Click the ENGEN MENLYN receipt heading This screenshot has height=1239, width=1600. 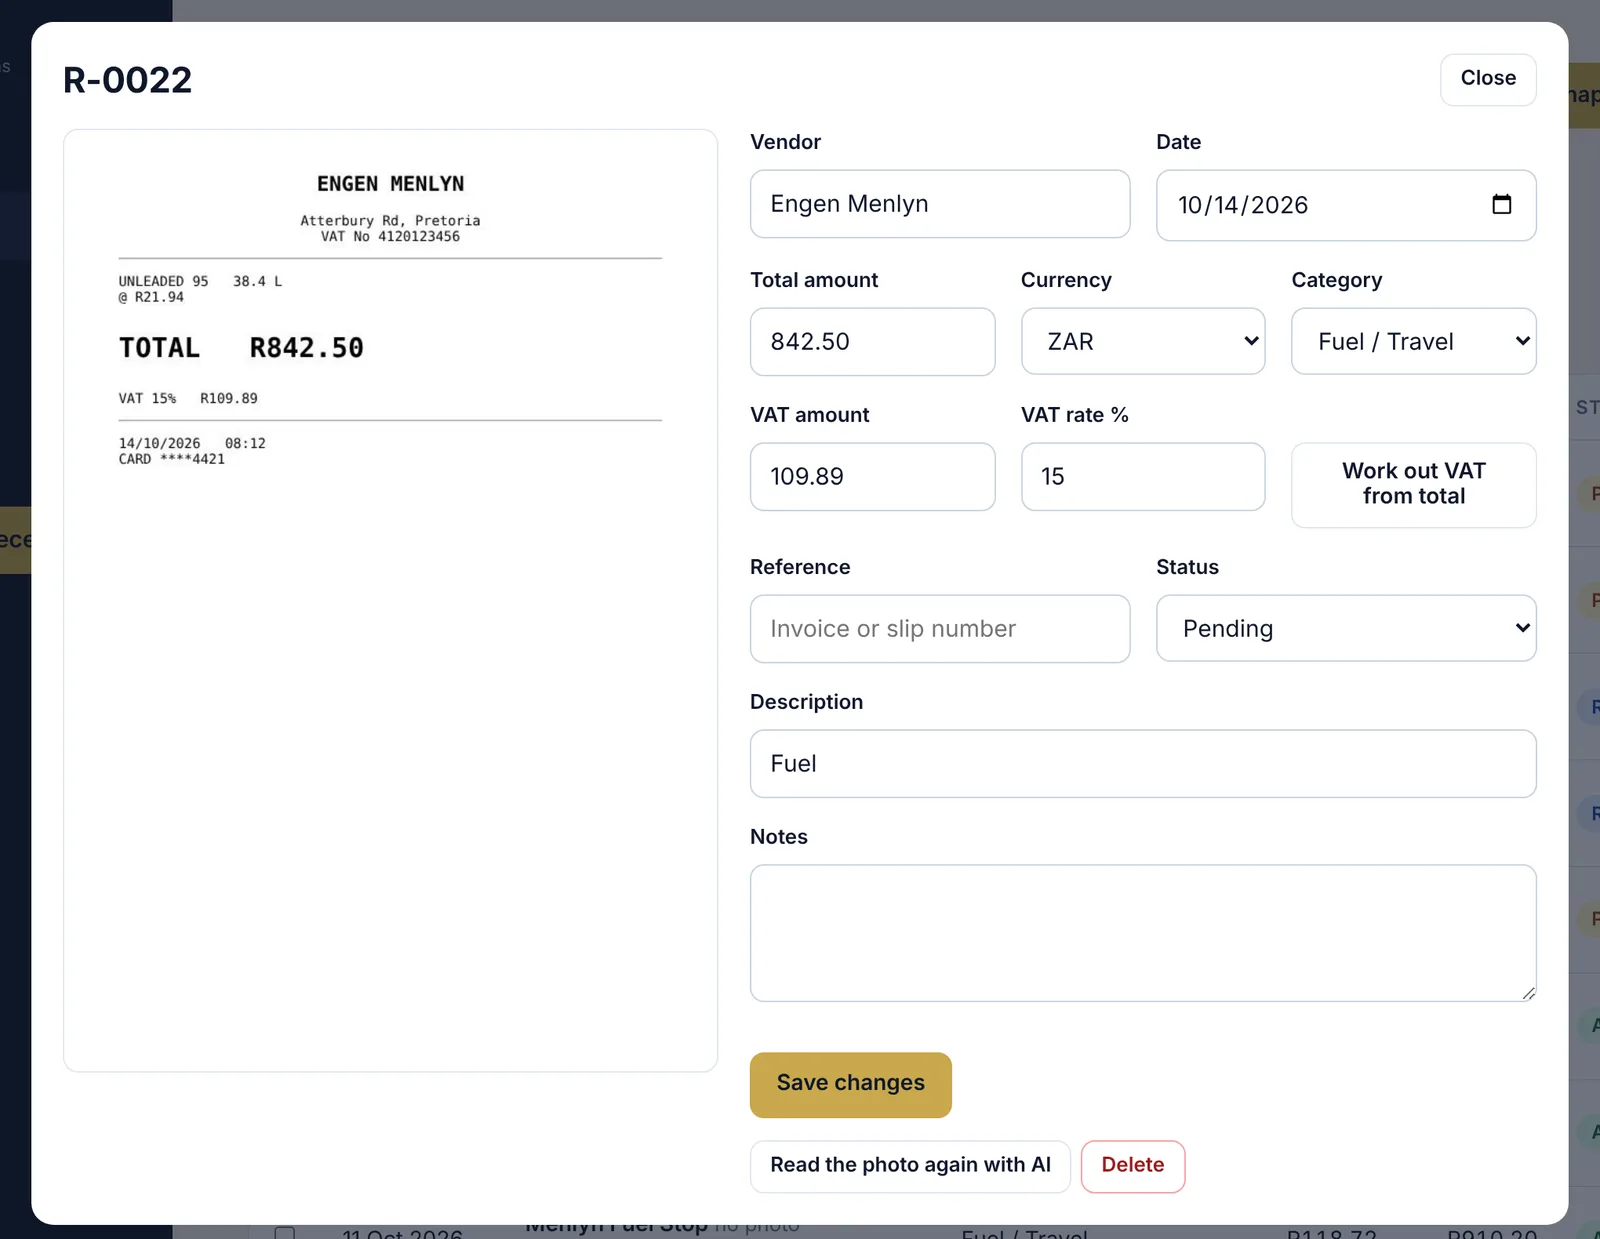click(390, 184)
